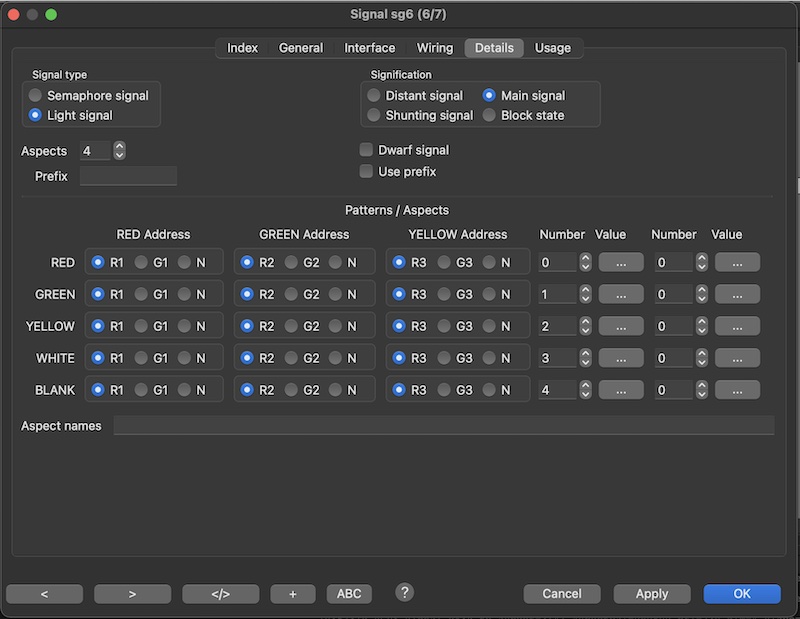
Task: Open XML view with </> button
Action: pos(220,594)
